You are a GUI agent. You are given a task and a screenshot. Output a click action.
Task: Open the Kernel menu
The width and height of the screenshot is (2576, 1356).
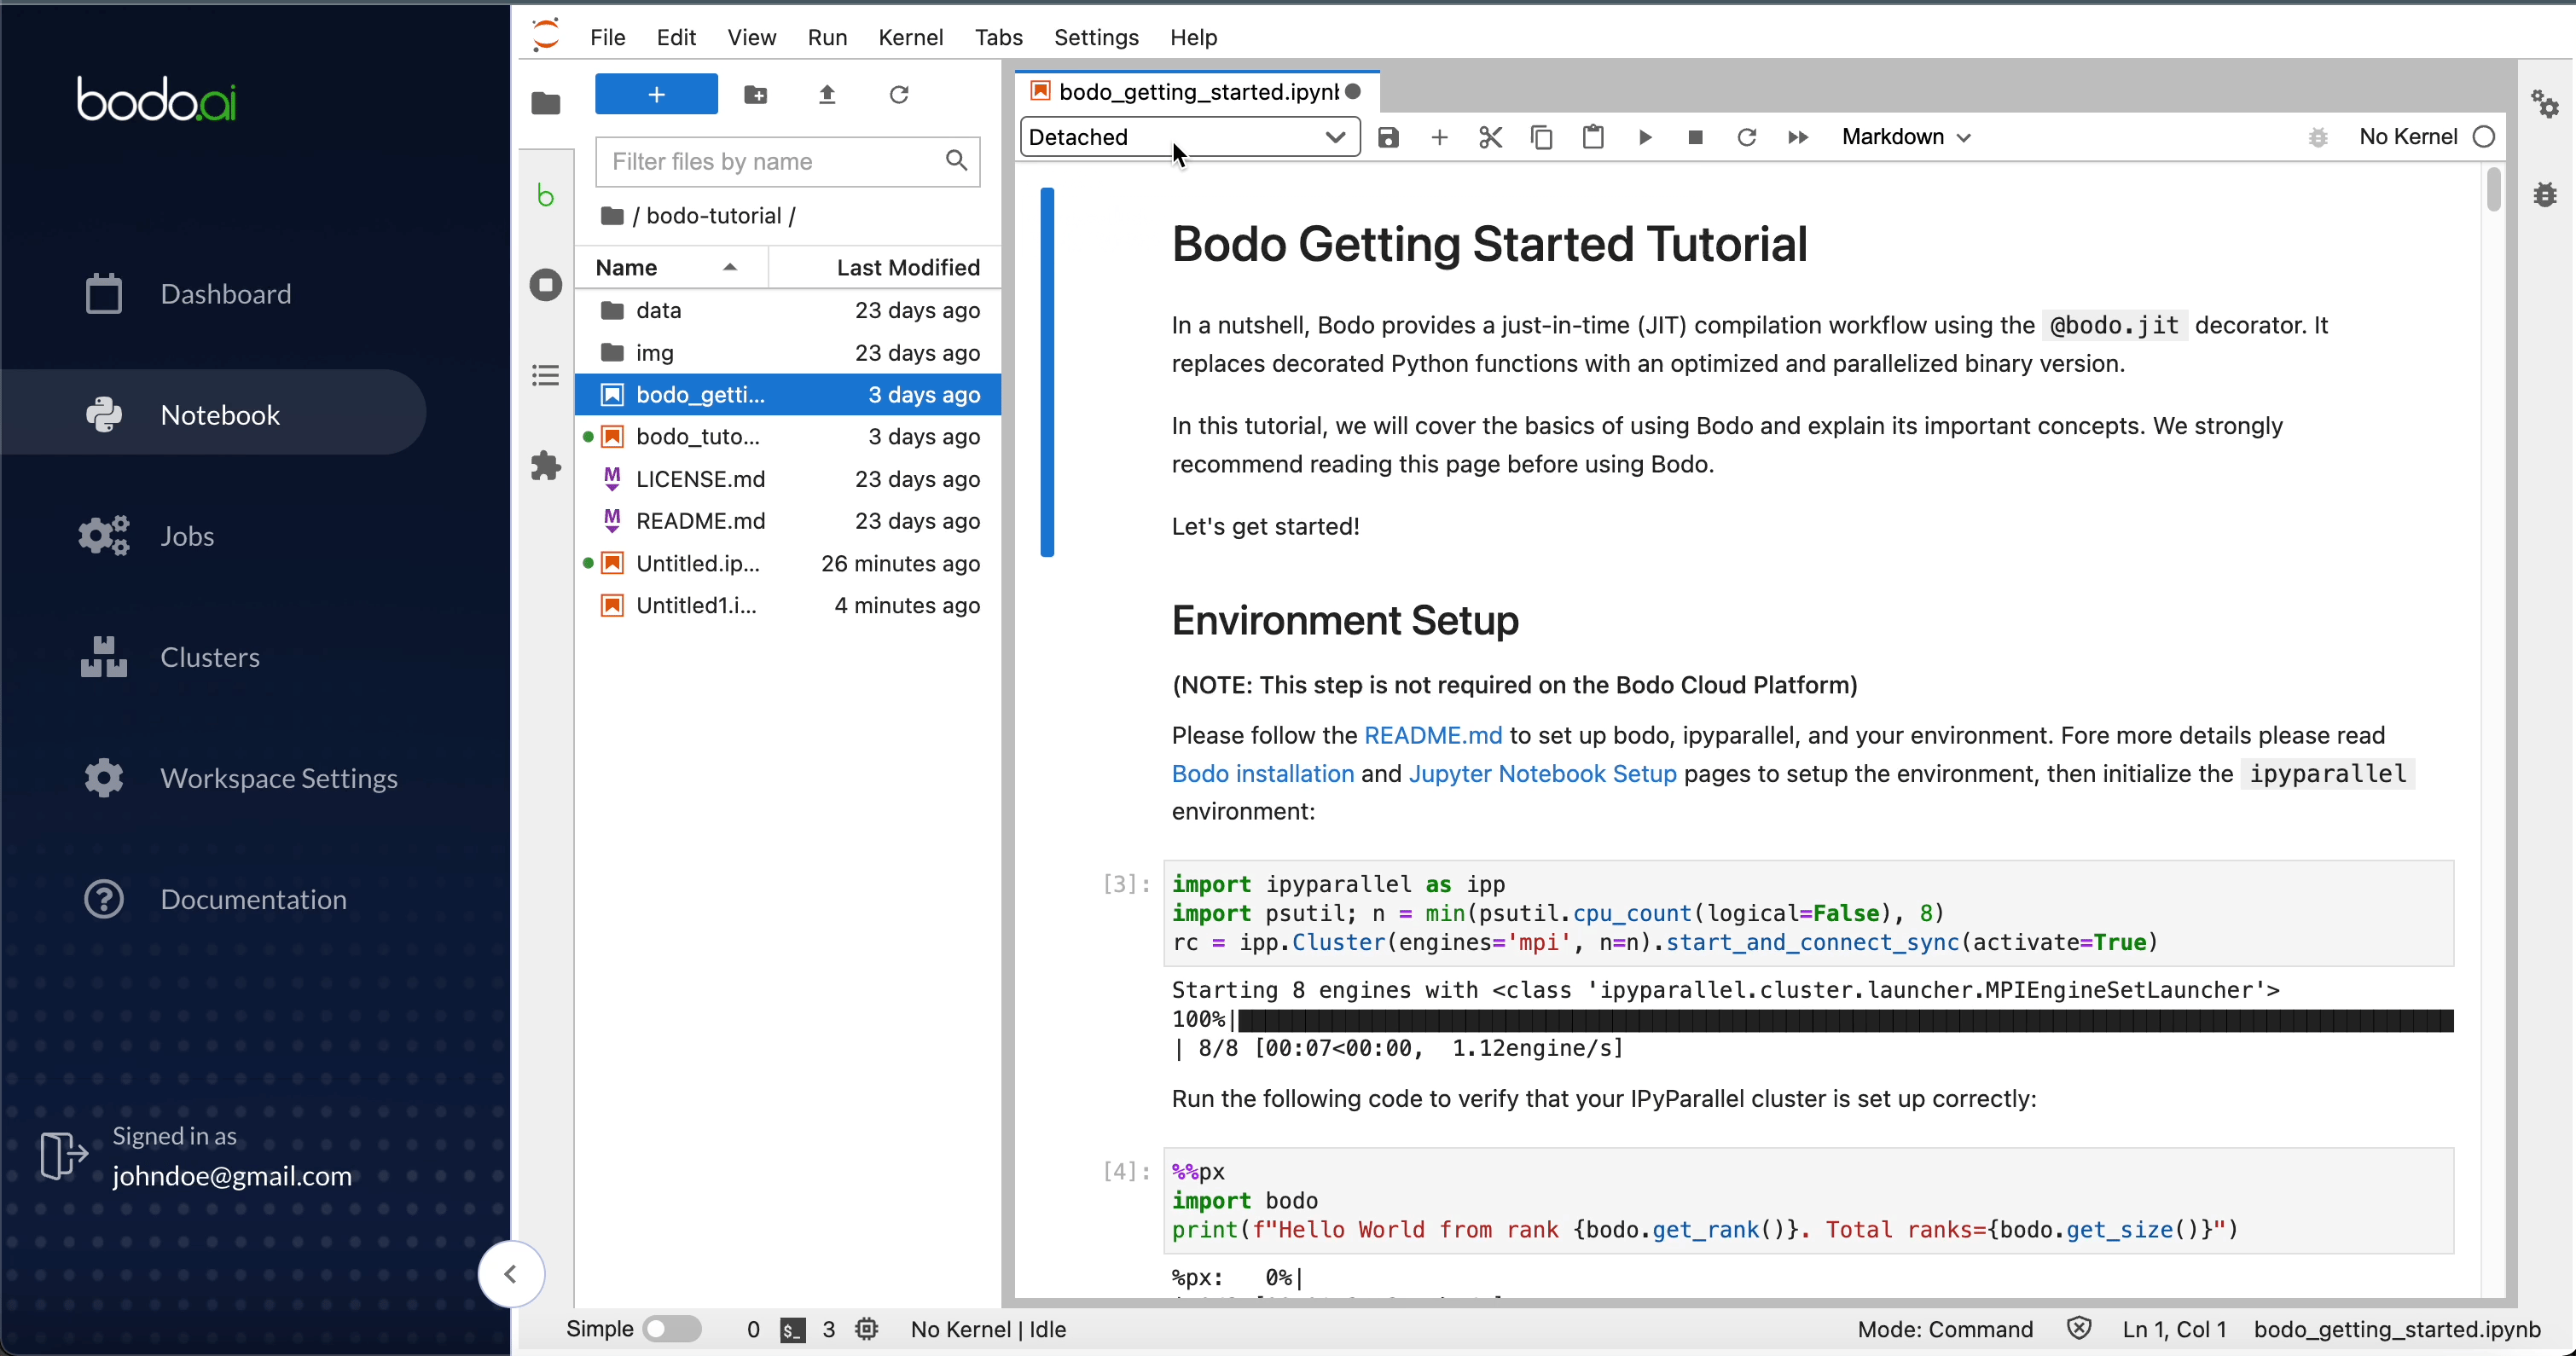(x=910, y=37)
